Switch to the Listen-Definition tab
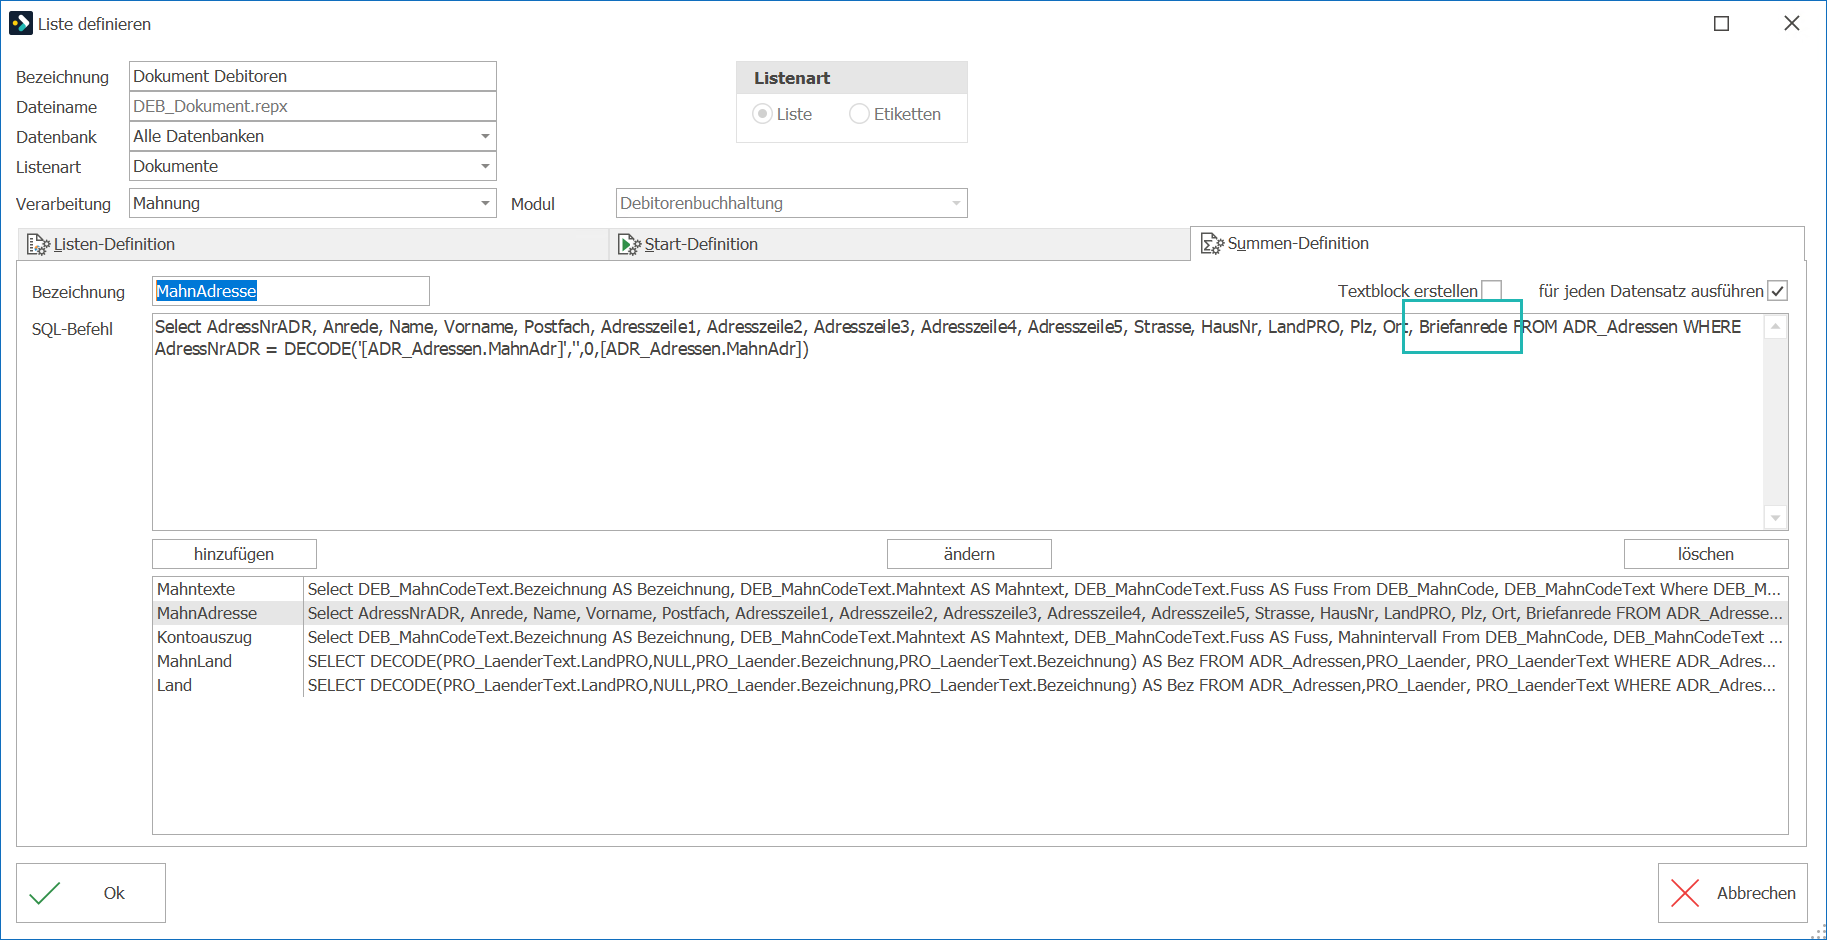Viewport: 1827px width, 940px height. click(x=313, y=244)
